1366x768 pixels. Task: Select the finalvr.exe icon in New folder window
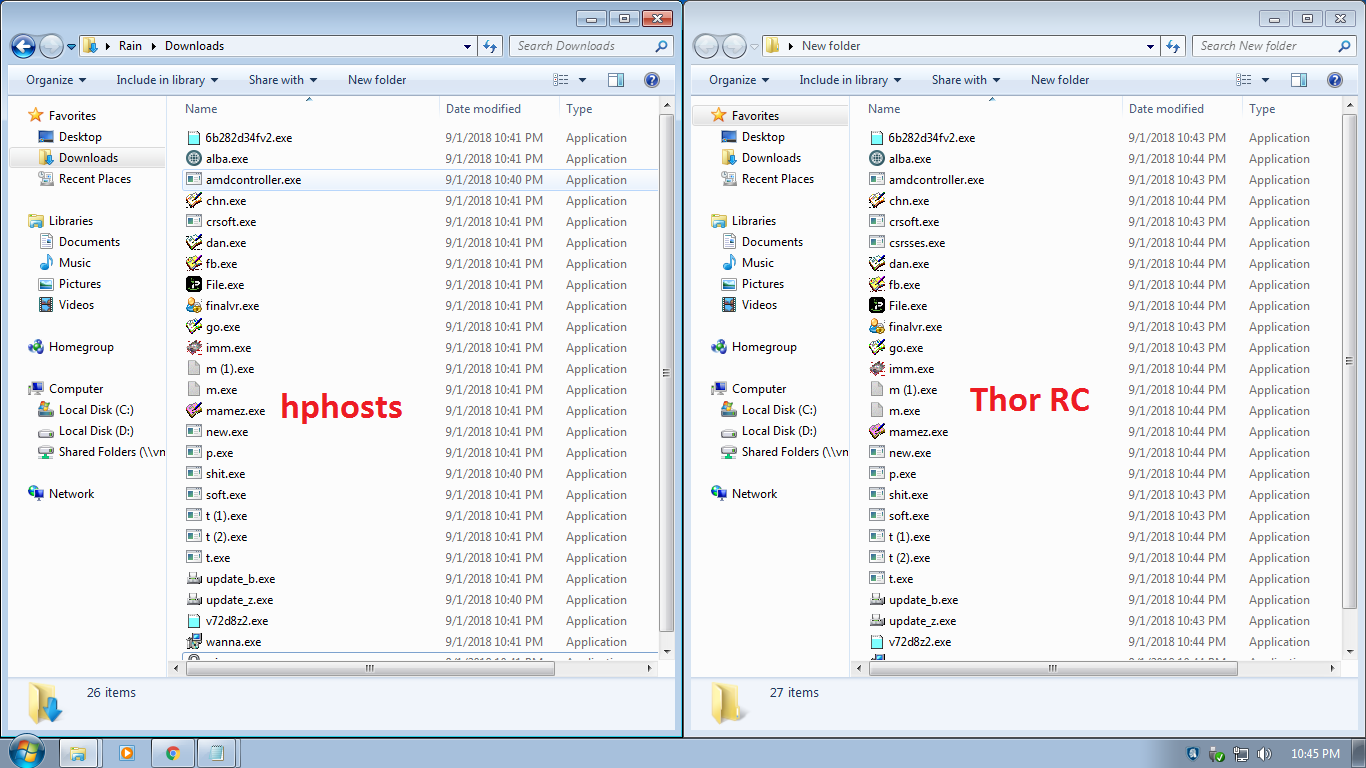878,327
